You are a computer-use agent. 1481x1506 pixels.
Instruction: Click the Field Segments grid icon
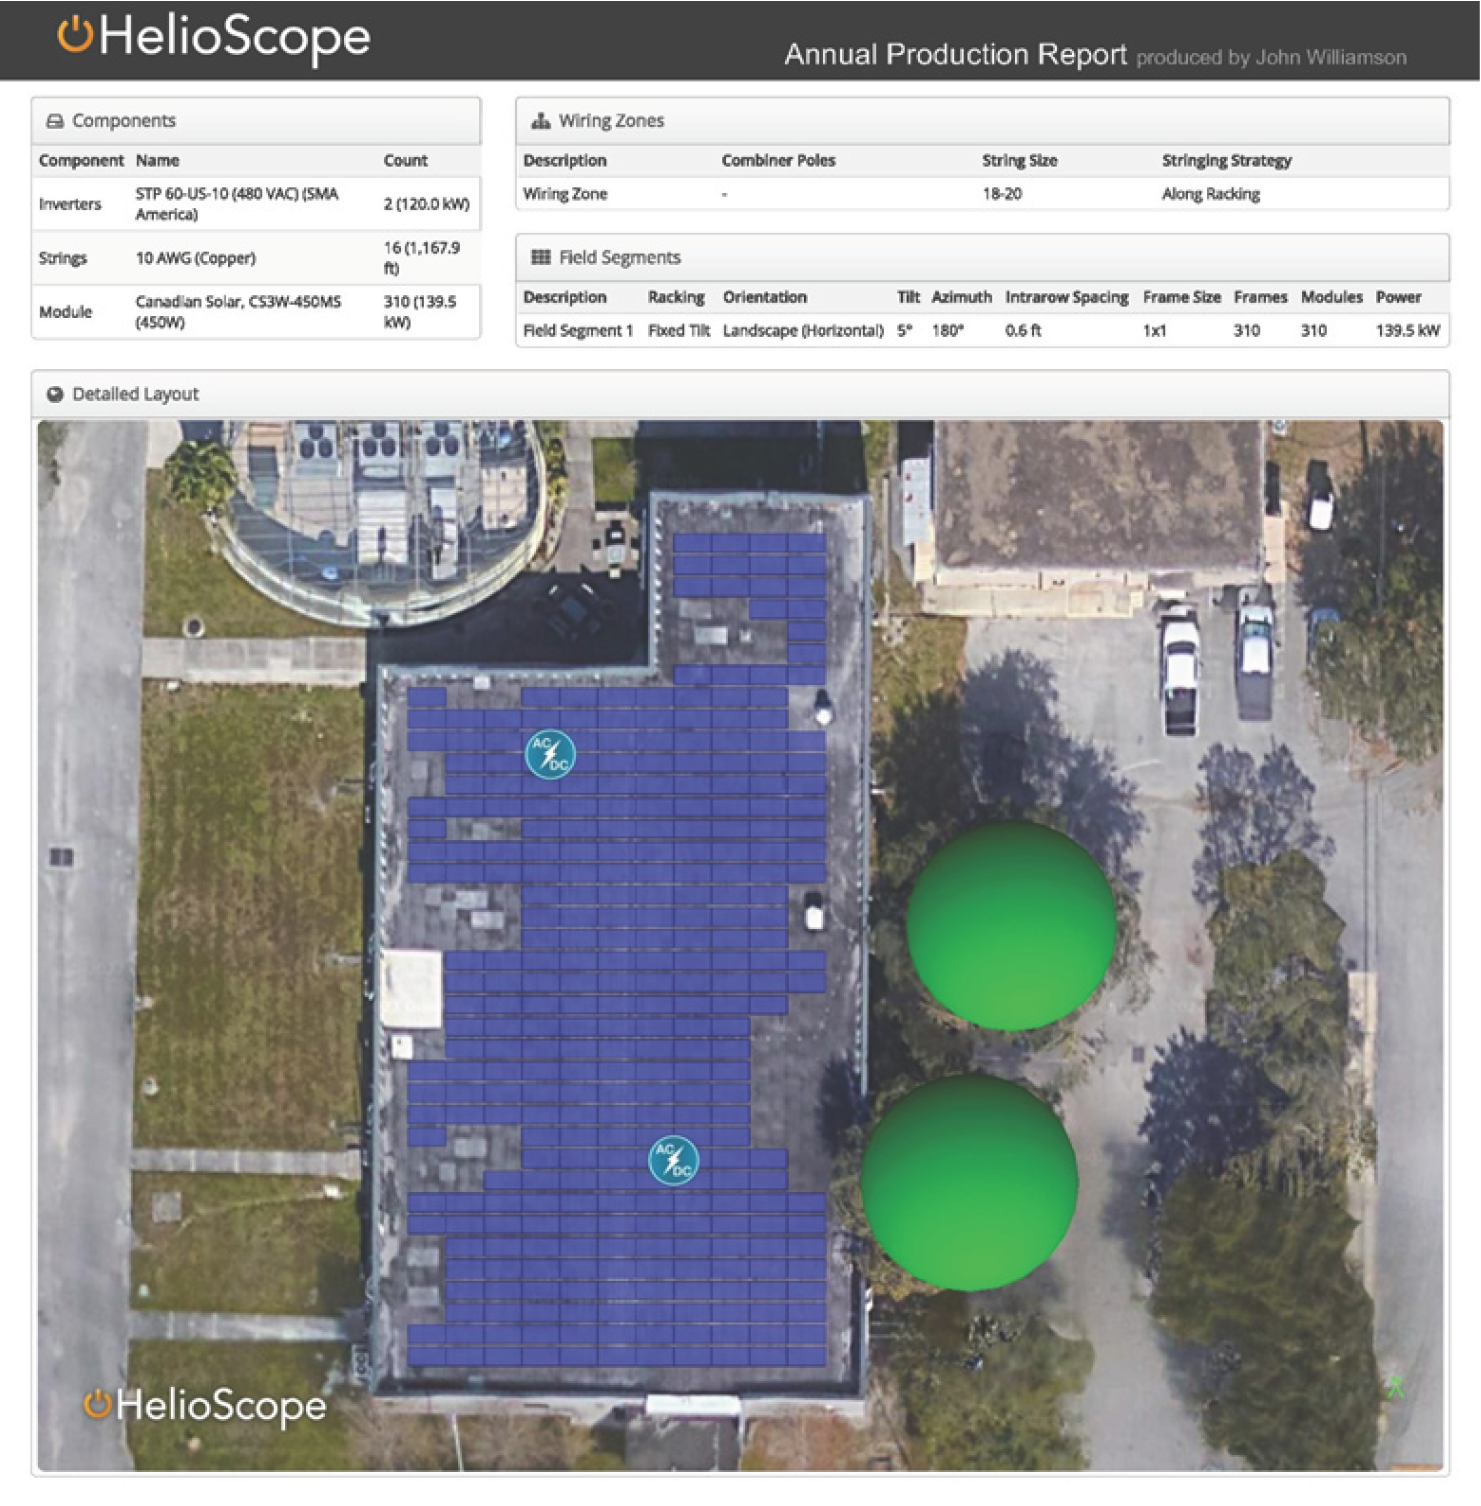(x=541, y=258)
